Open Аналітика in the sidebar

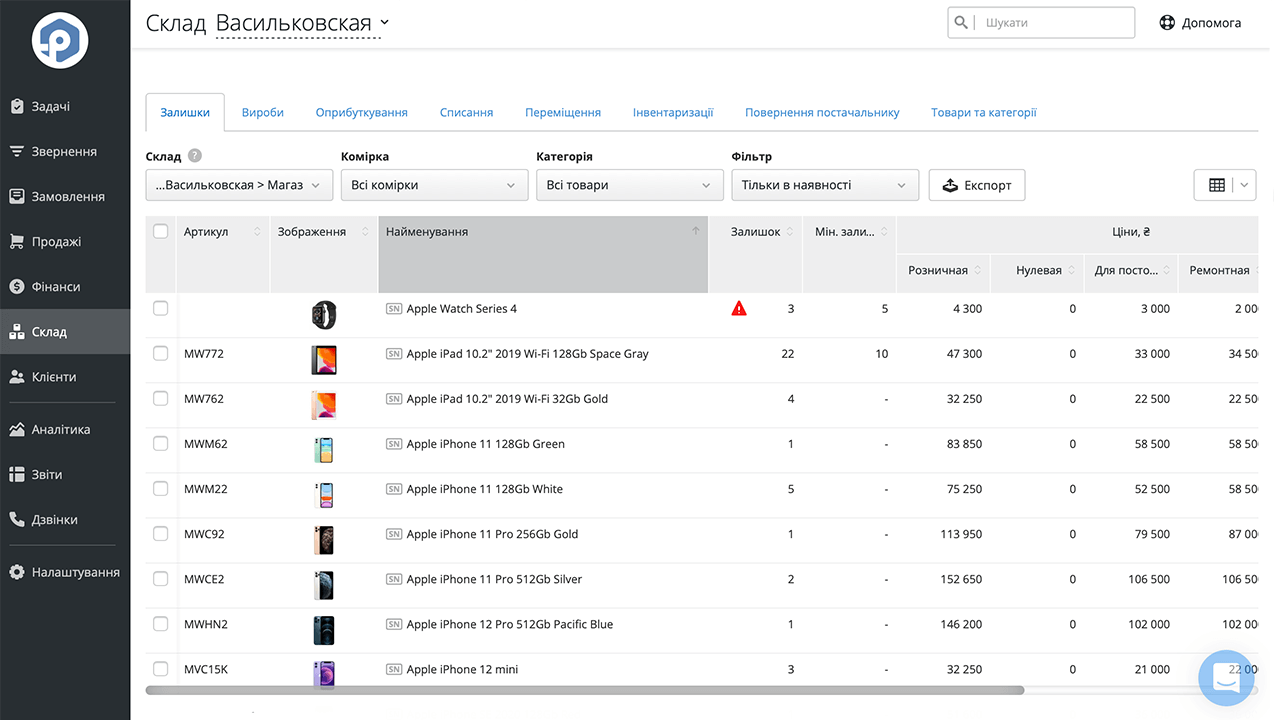(65, 429)
